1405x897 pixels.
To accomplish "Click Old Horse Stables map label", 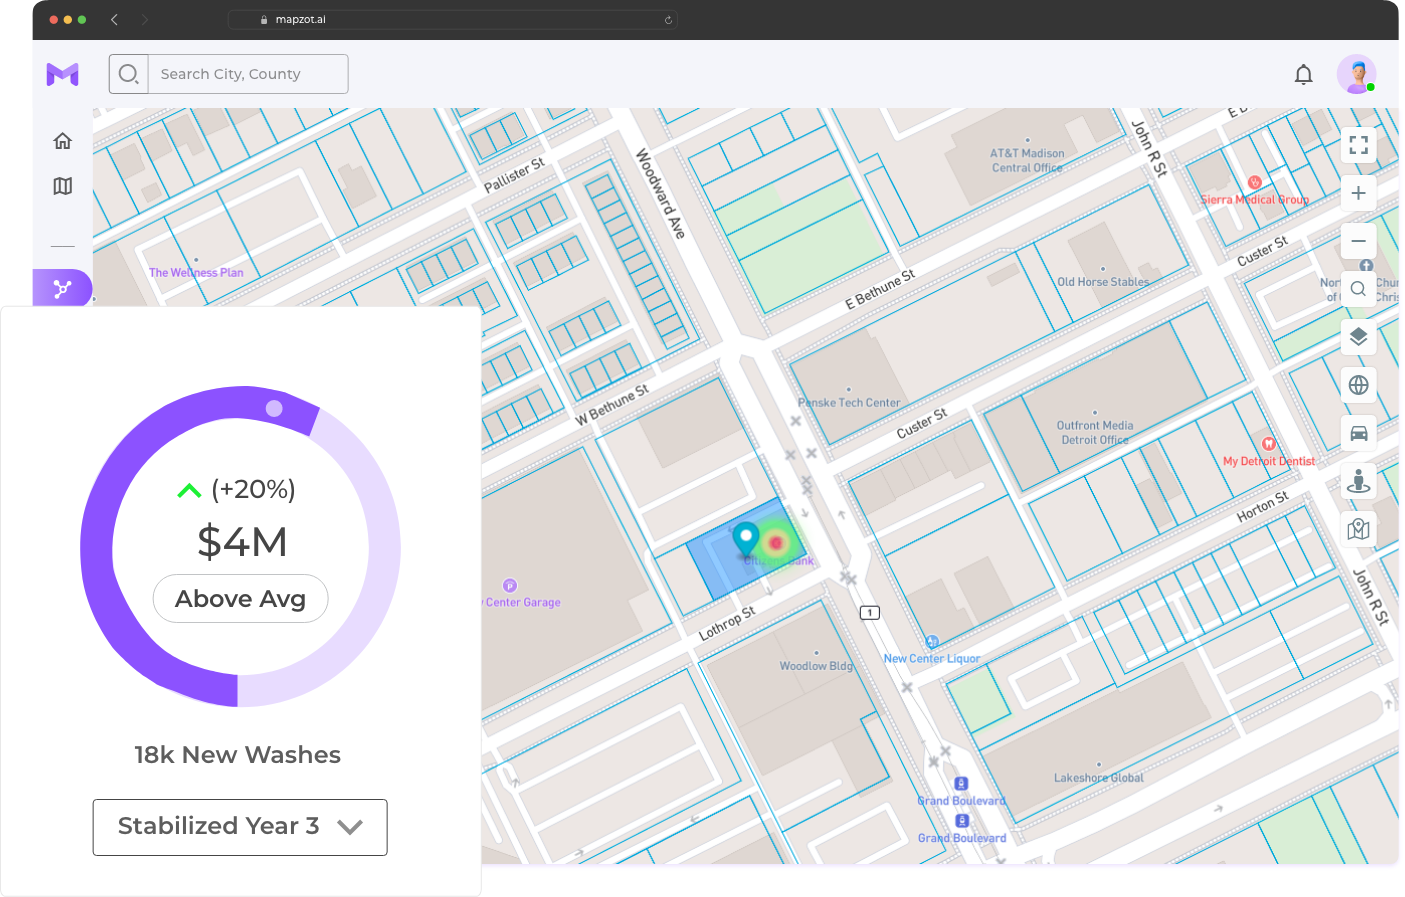I will pyautogui.click(x=1103, y=282).
